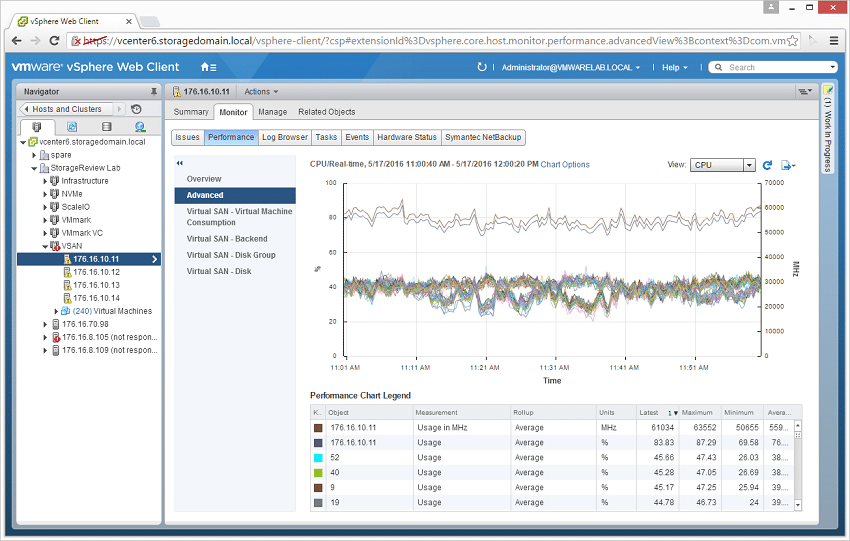Click the StorageReview Lab datacenter icon

(44, 168)
